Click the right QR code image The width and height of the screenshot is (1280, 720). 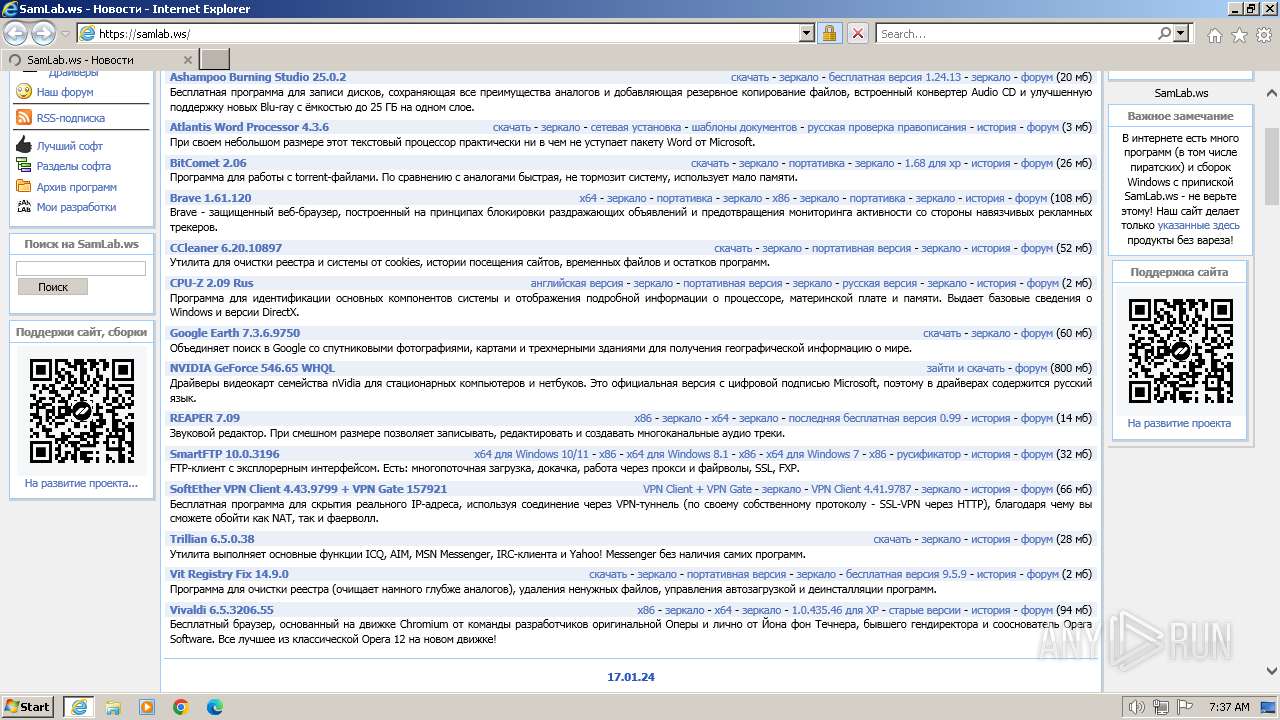1180,351
